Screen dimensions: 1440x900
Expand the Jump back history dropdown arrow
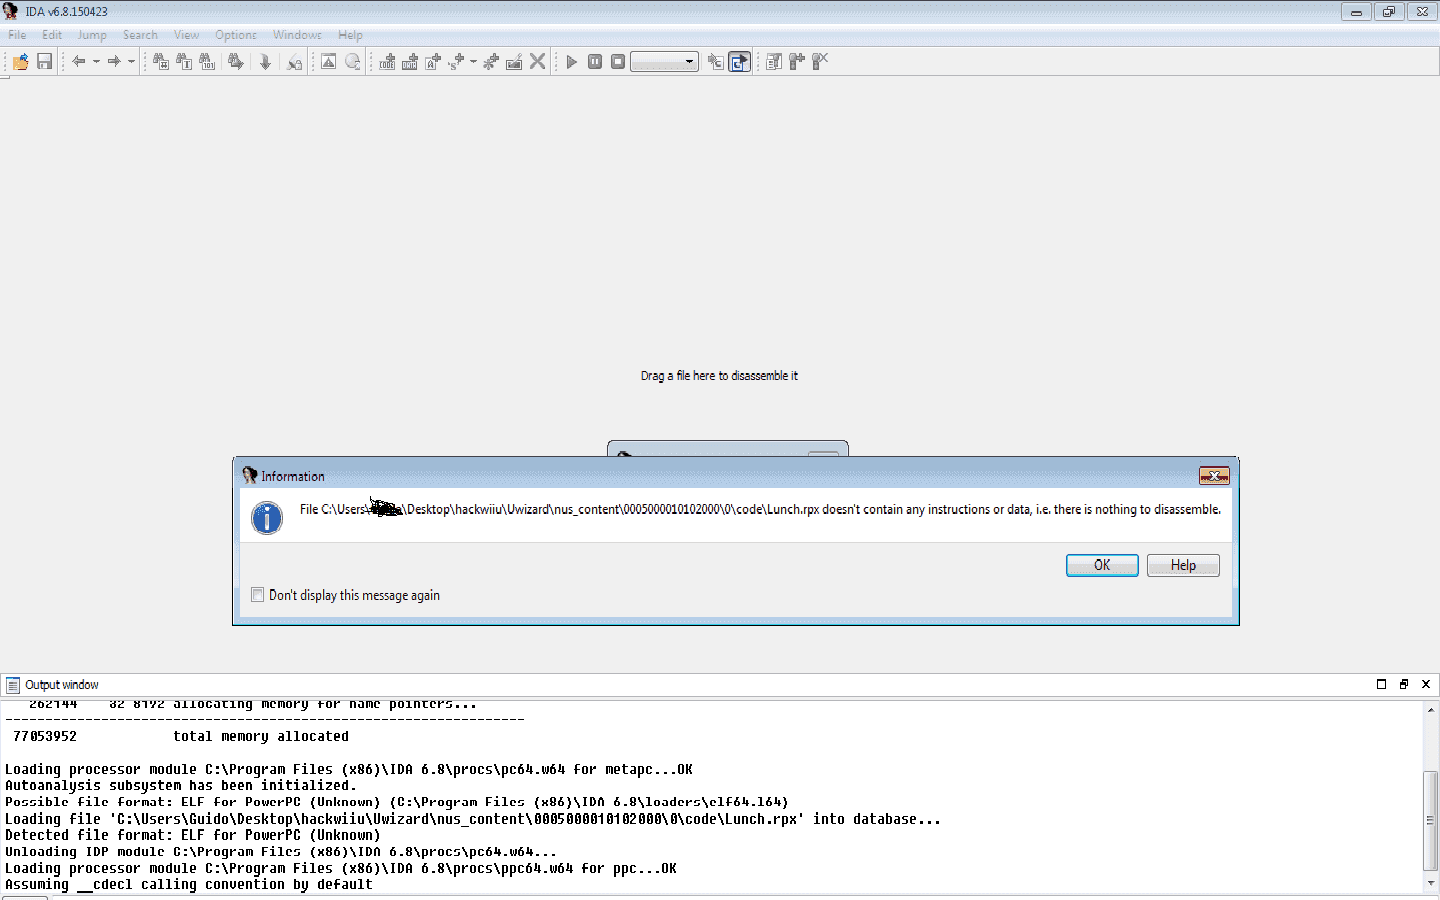[96, 61]
